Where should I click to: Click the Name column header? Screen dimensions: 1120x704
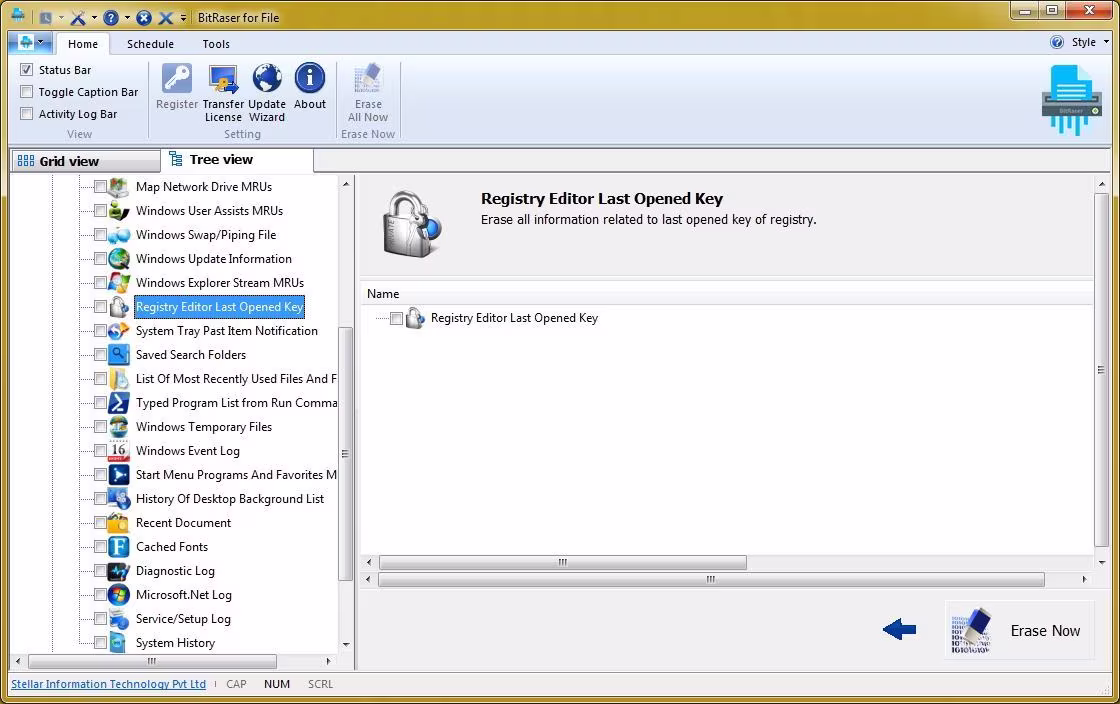click(x=726, y=293)
